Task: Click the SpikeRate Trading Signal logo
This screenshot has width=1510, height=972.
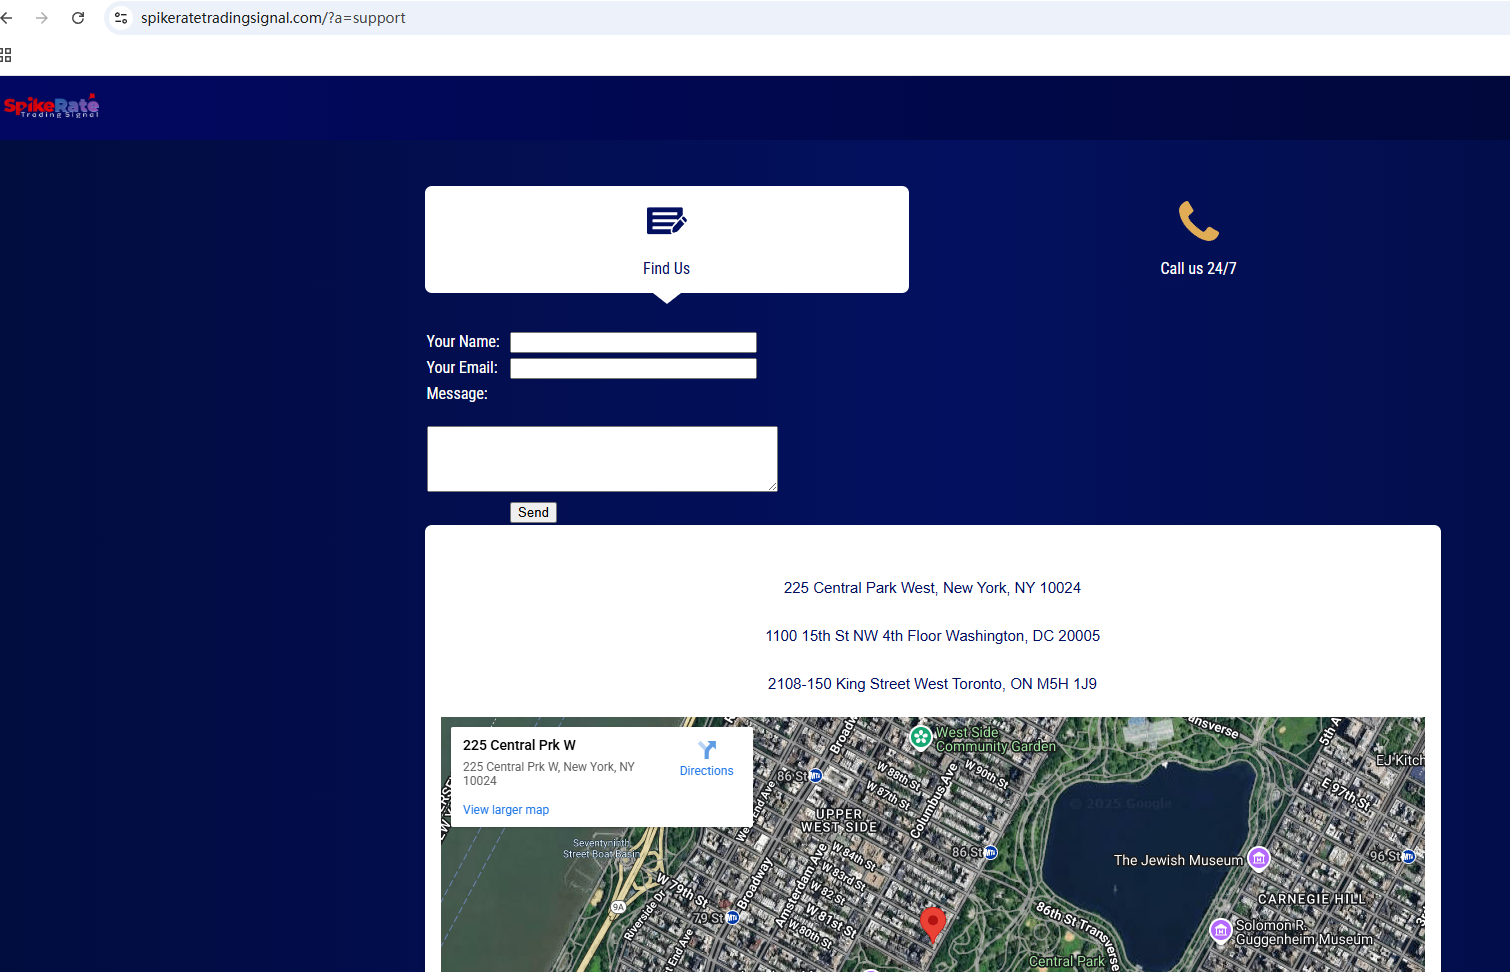Action: click(52, 106)
